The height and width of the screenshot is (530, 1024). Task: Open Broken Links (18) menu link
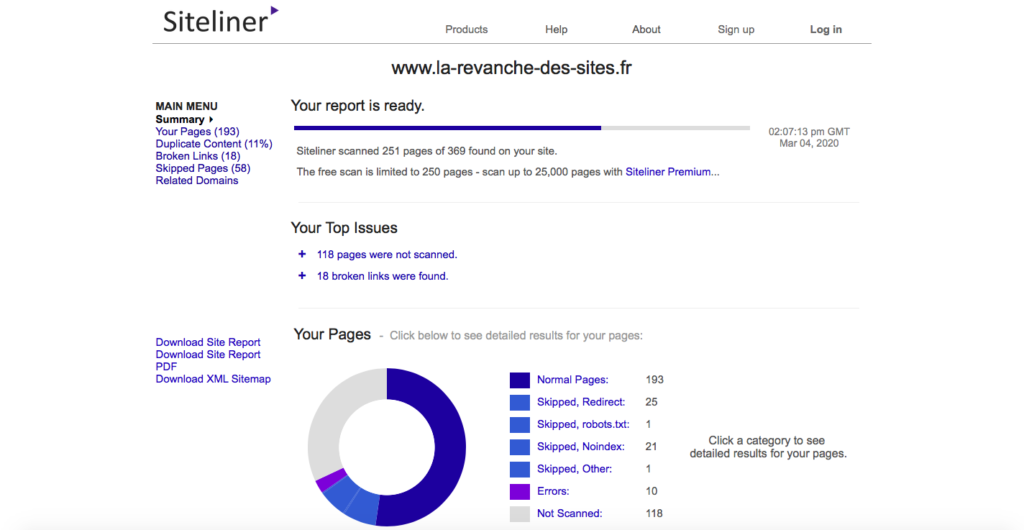point(198,156)
